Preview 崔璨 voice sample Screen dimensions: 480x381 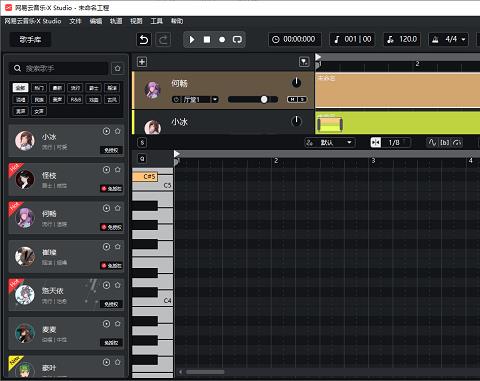point(106,247)
